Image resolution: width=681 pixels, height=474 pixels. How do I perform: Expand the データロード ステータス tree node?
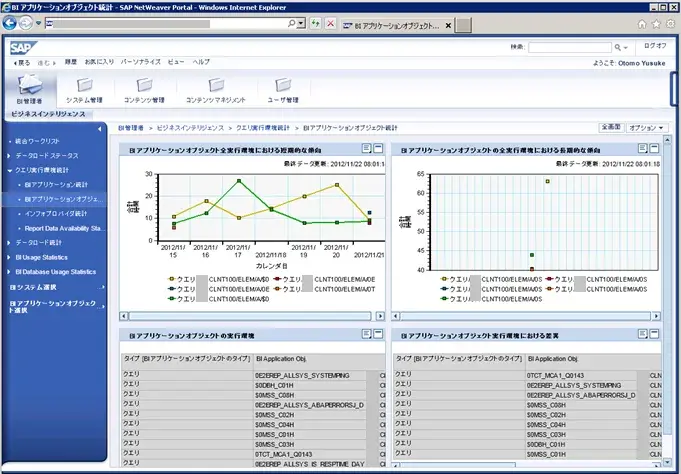pos(11,156)
